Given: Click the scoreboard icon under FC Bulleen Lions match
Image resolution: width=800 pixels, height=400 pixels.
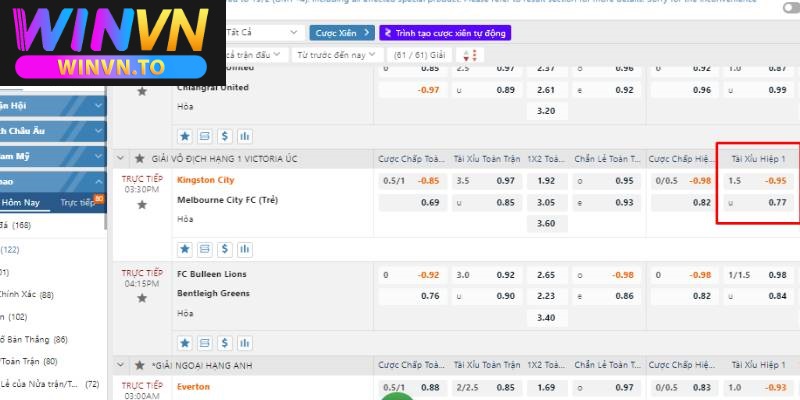Looking at the screenshot, I should click(205, 341).
